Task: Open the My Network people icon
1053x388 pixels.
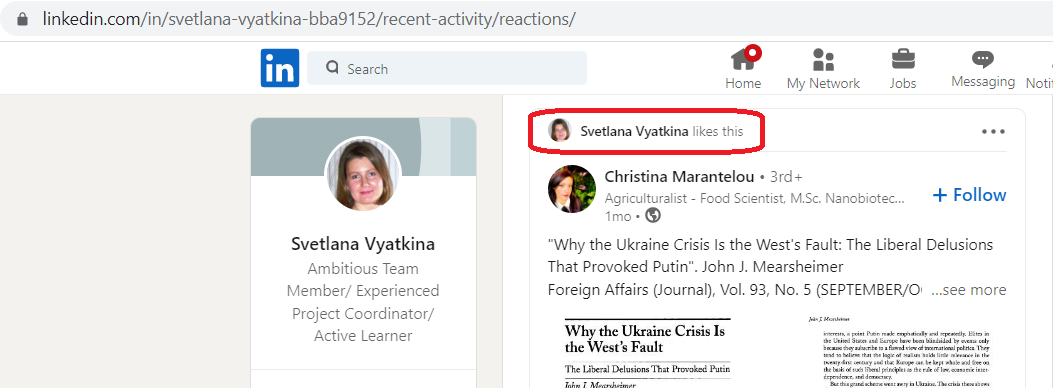Action: (x=823, y=60)
